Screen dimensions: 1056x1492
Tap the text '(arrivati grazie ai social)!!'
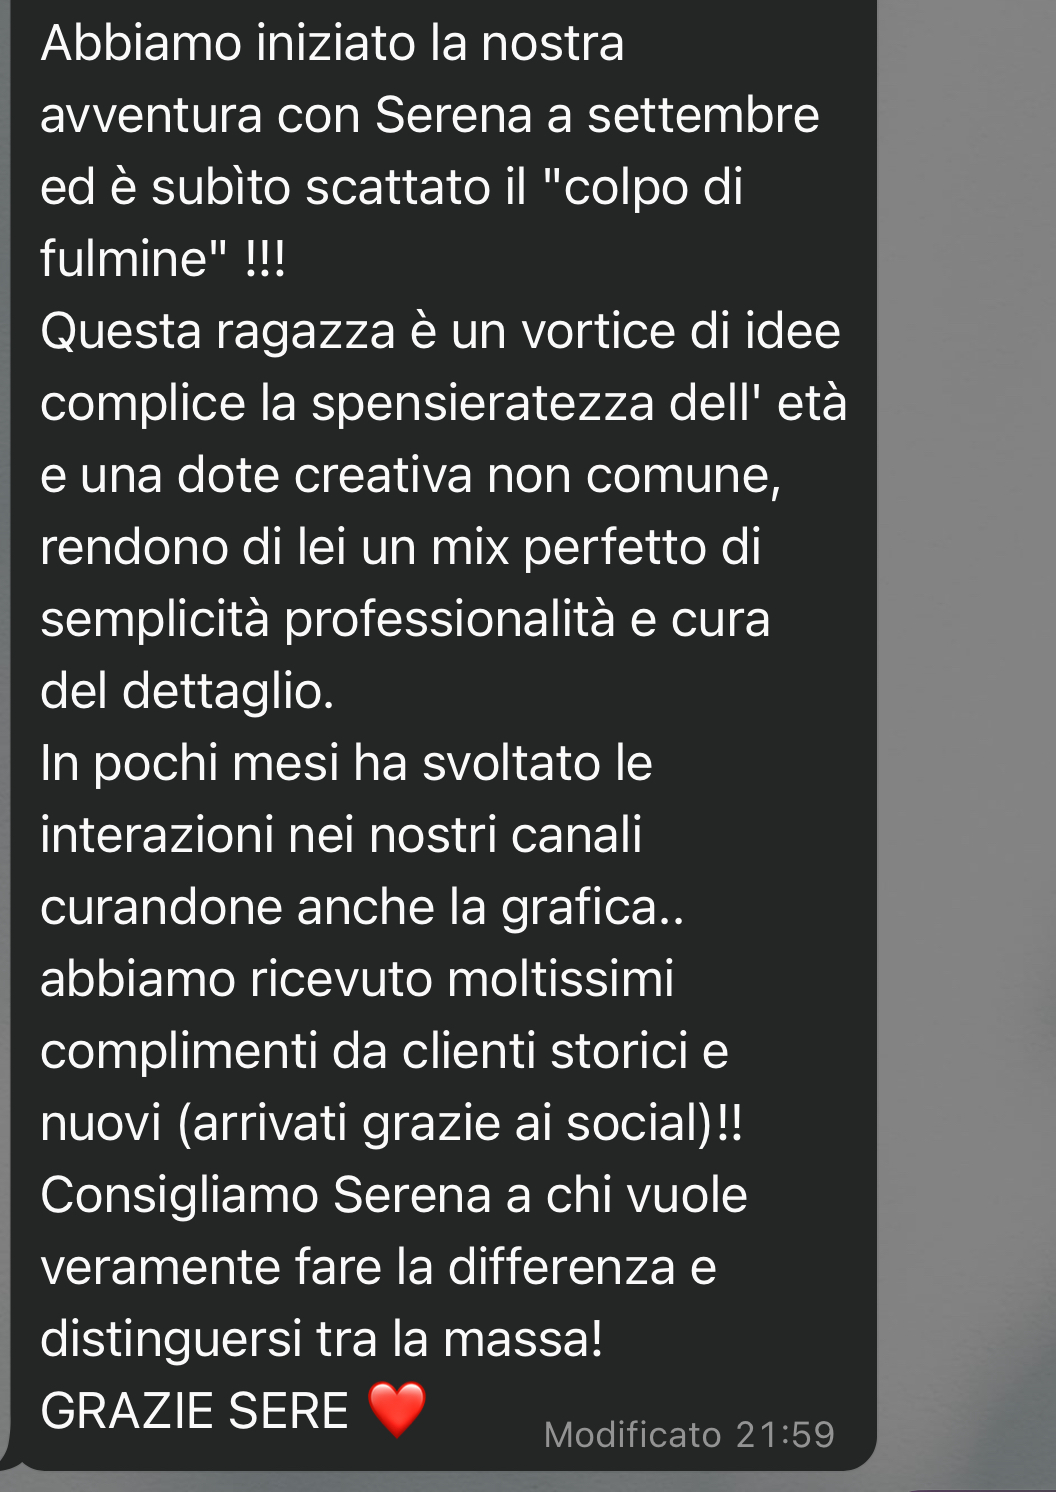coord(460,1123)
